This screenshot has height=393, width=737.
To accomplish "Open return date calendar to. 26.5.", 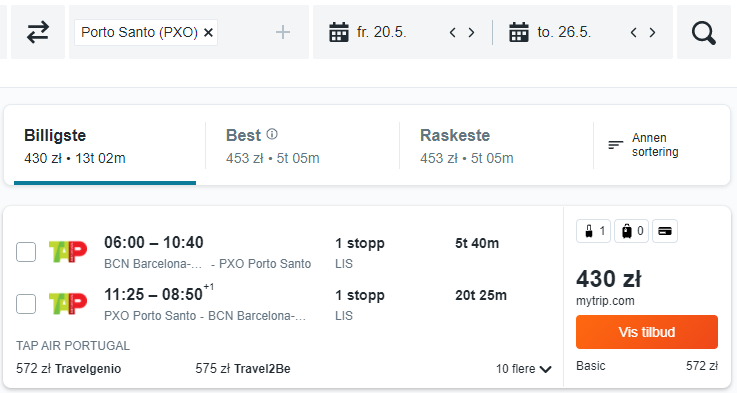I will (550, 32).
